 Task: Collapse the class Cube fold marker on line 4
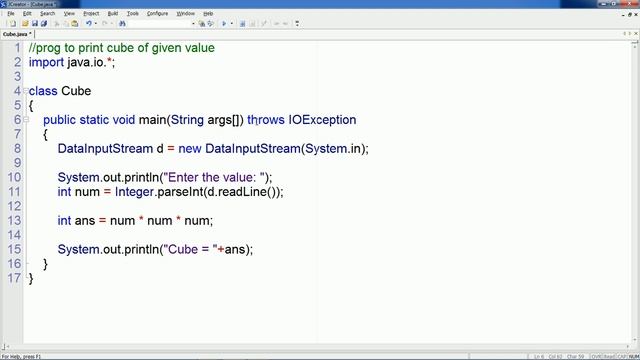26,91
